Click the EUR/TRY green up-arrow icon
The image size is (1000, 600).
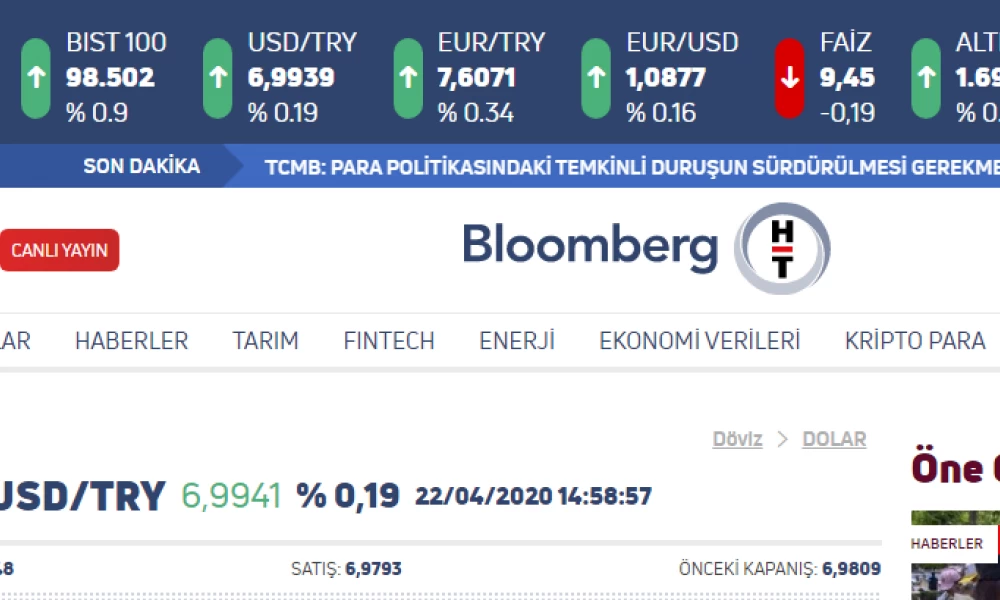tap(408, 78)
